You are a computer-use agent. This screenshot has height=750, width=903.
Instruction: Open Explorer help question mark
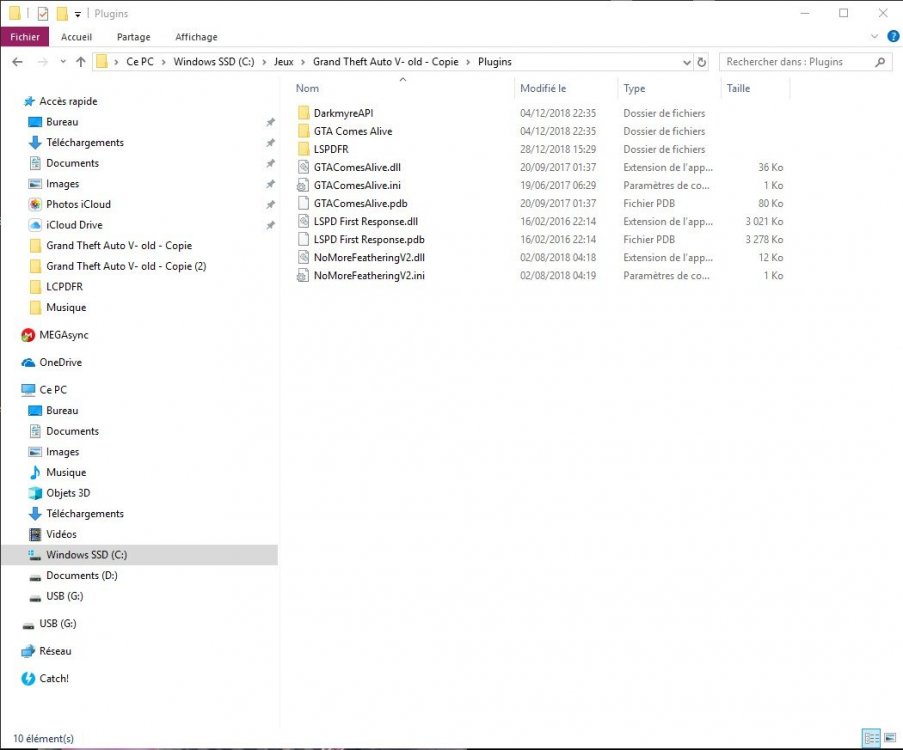tap(893, 36)
